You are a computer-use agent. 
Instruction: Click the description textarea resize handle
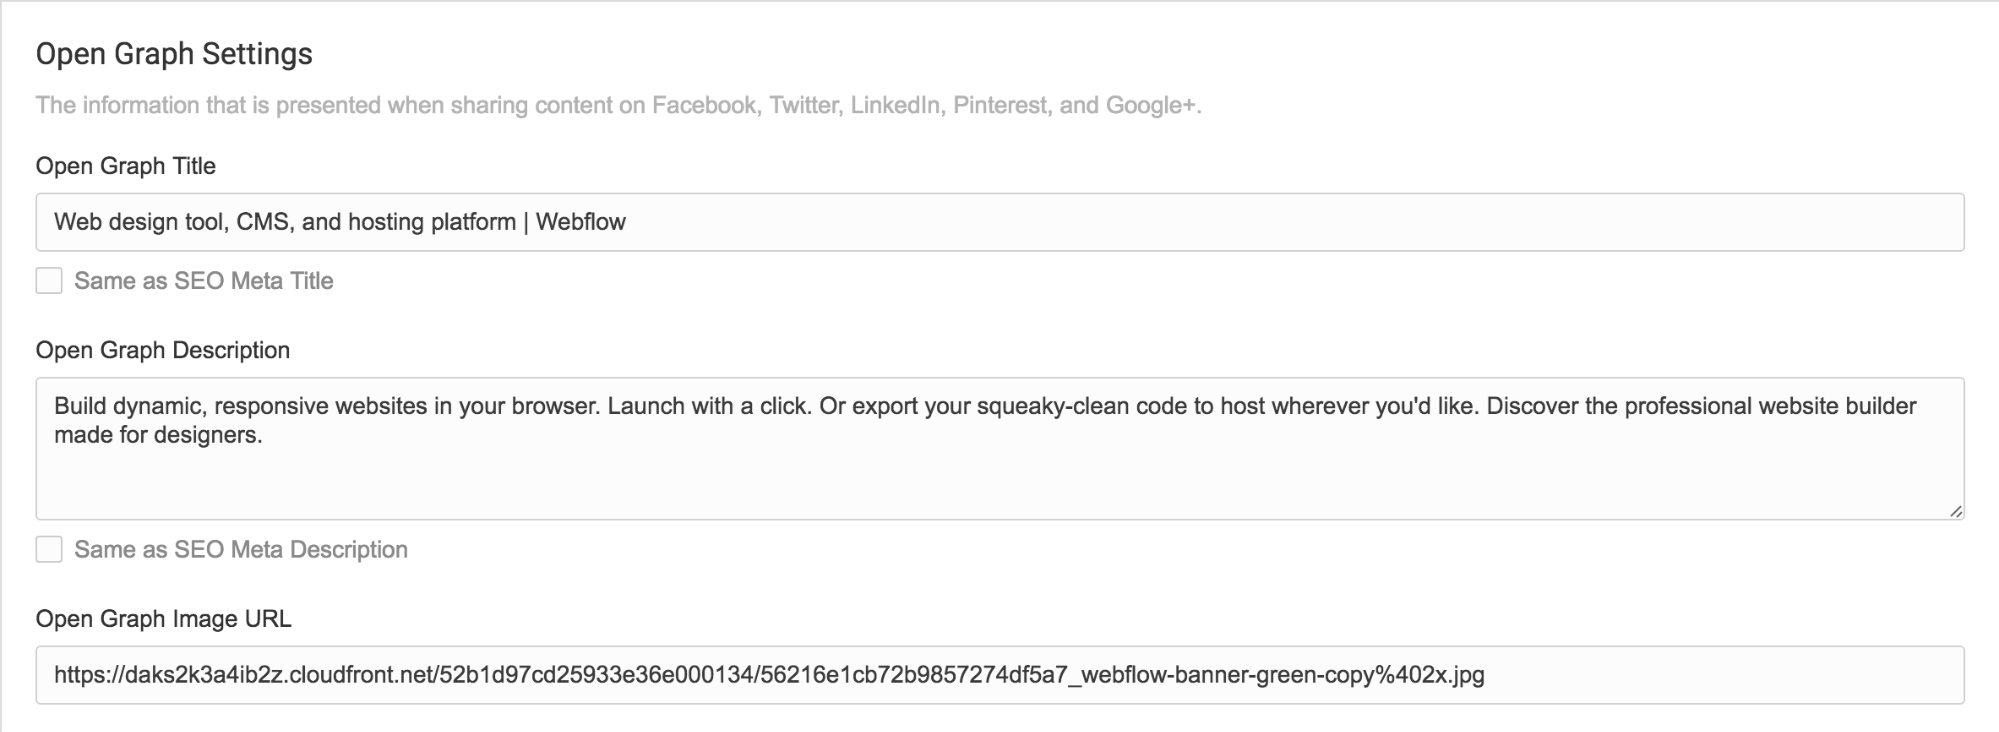1955,510
